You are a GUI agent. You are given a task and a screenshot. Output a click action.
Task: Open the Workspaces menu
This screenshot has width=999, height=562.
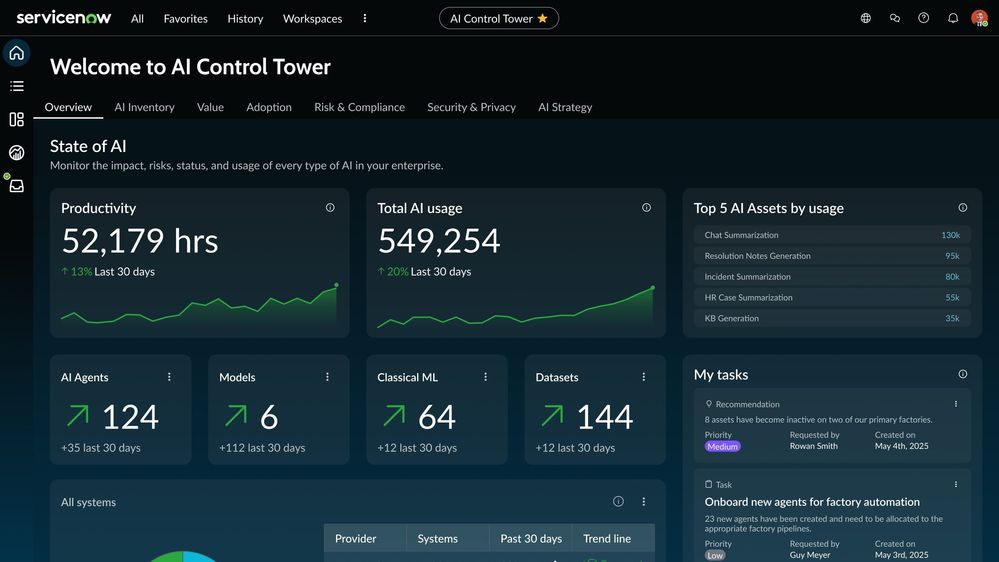point(312,18)
